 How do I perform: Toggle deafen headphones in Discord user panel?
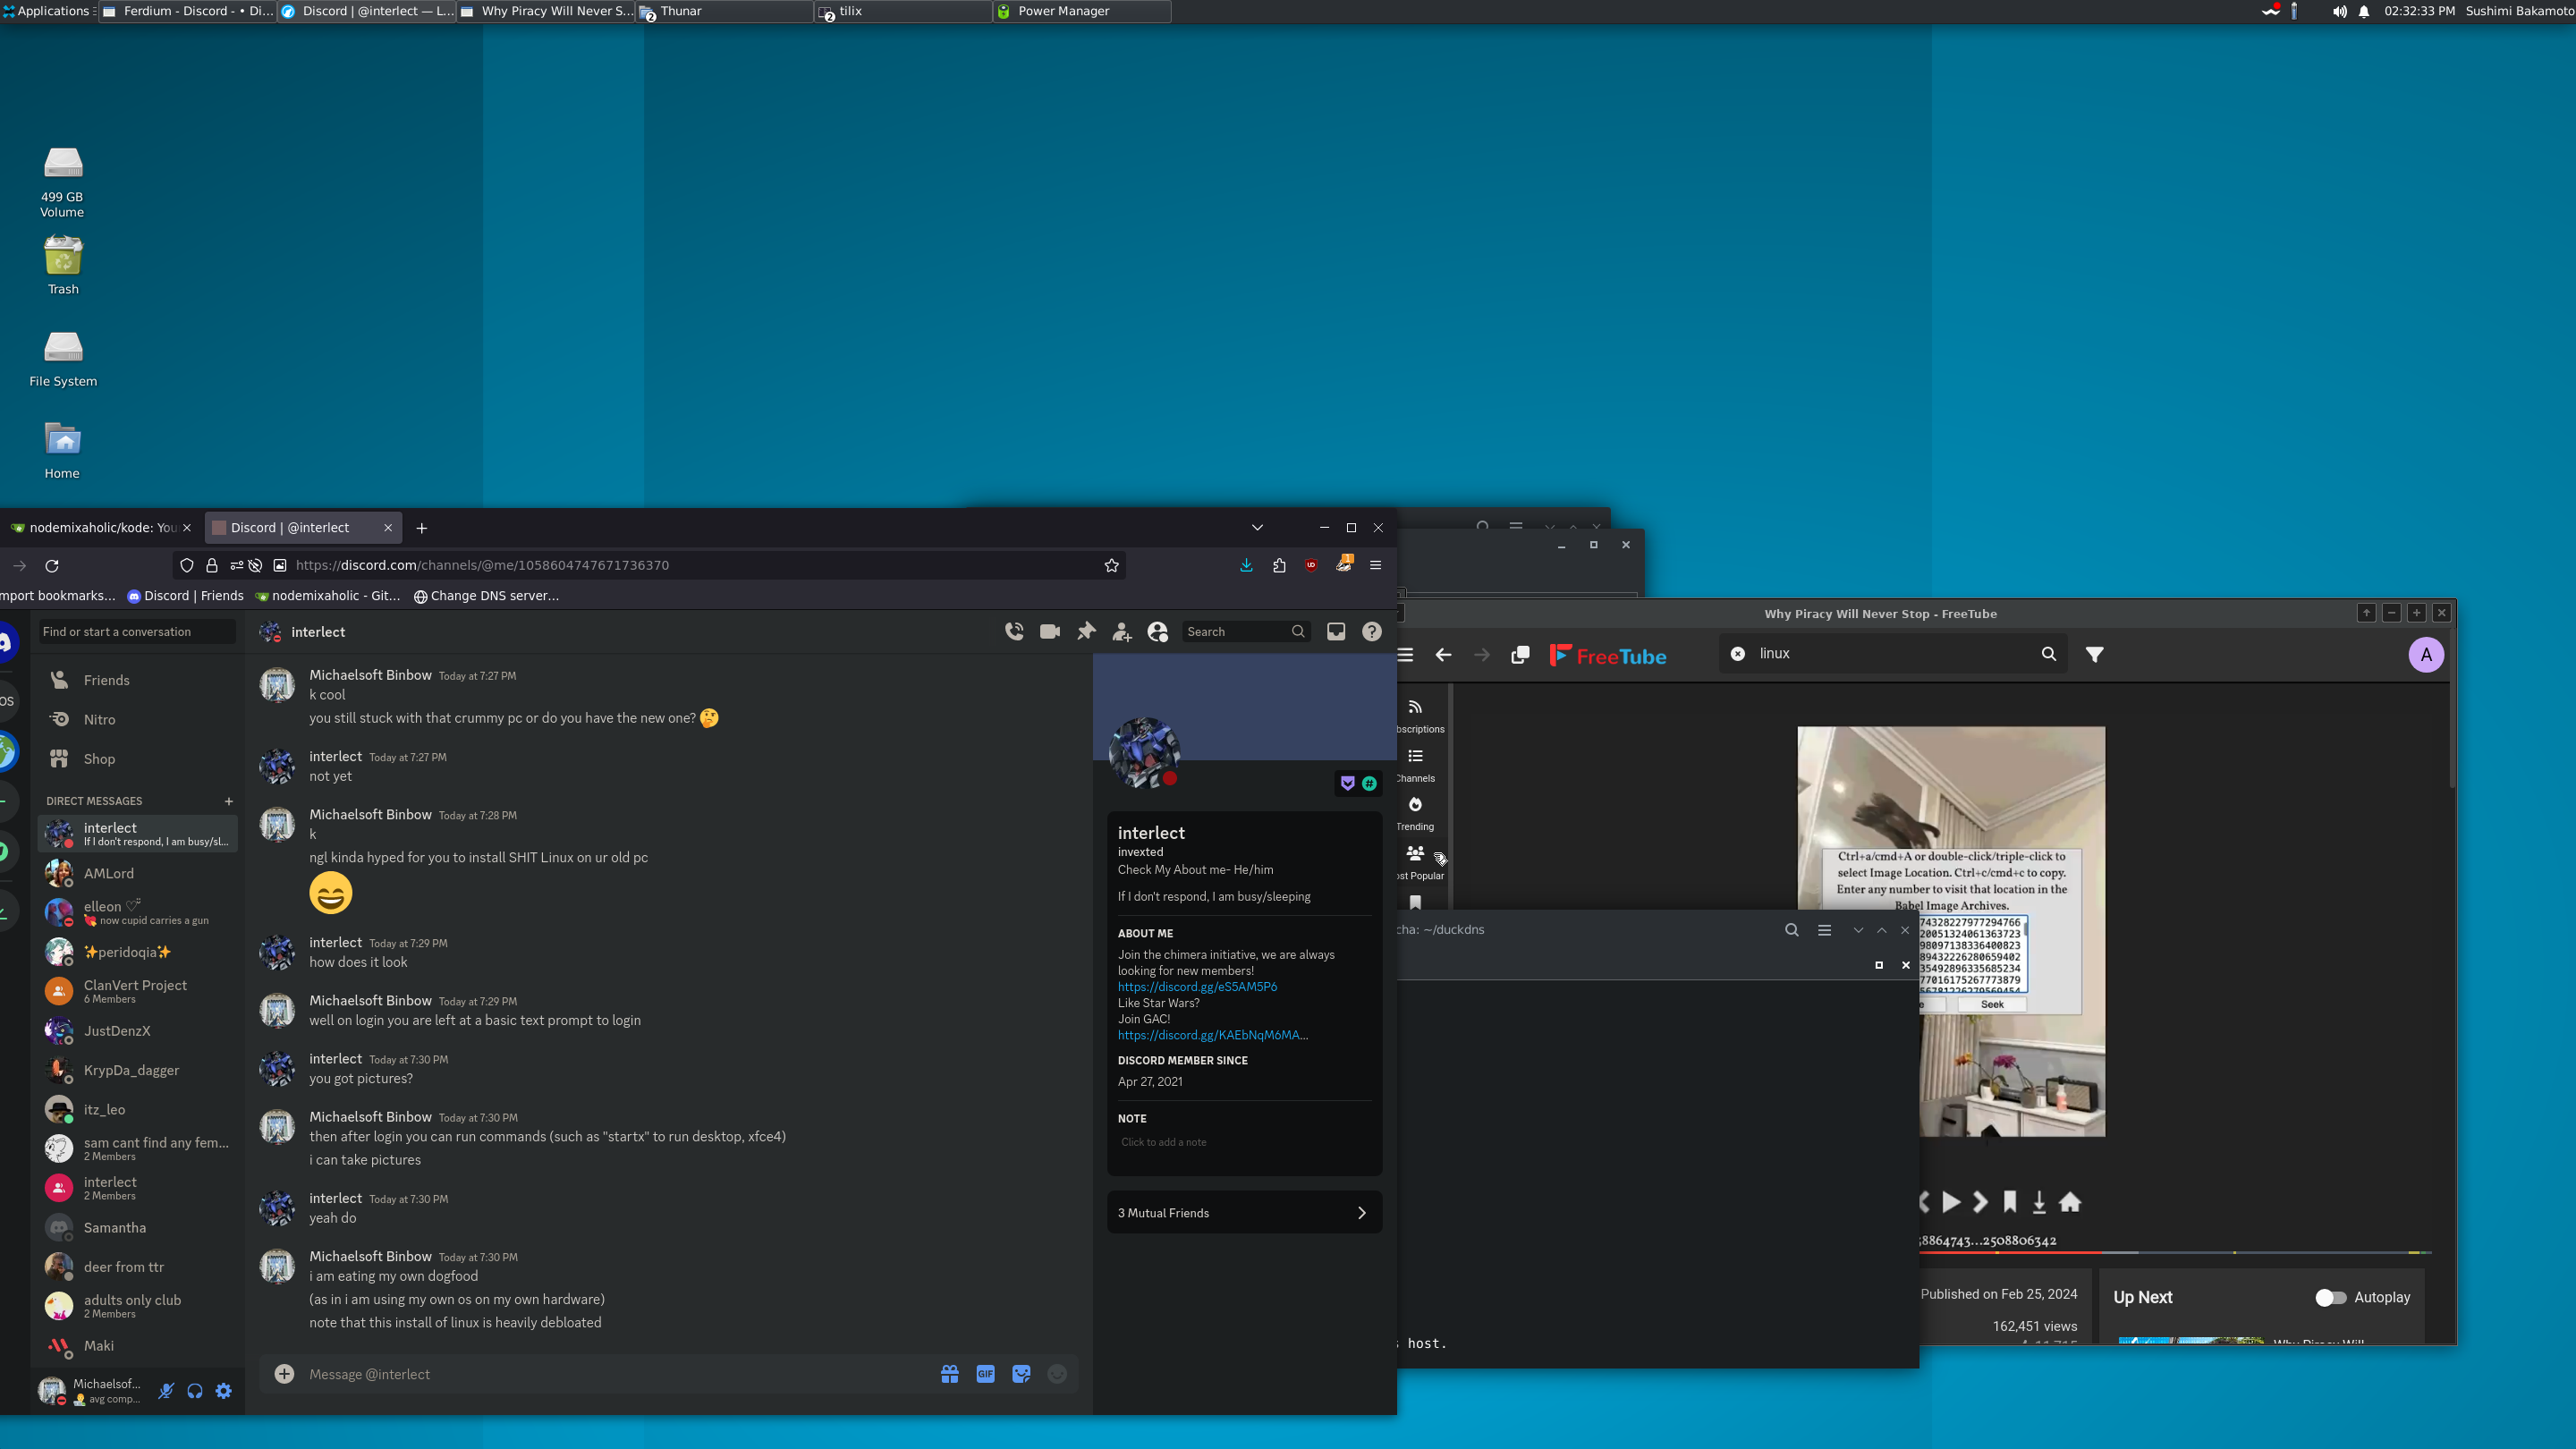coord(195,1390)
